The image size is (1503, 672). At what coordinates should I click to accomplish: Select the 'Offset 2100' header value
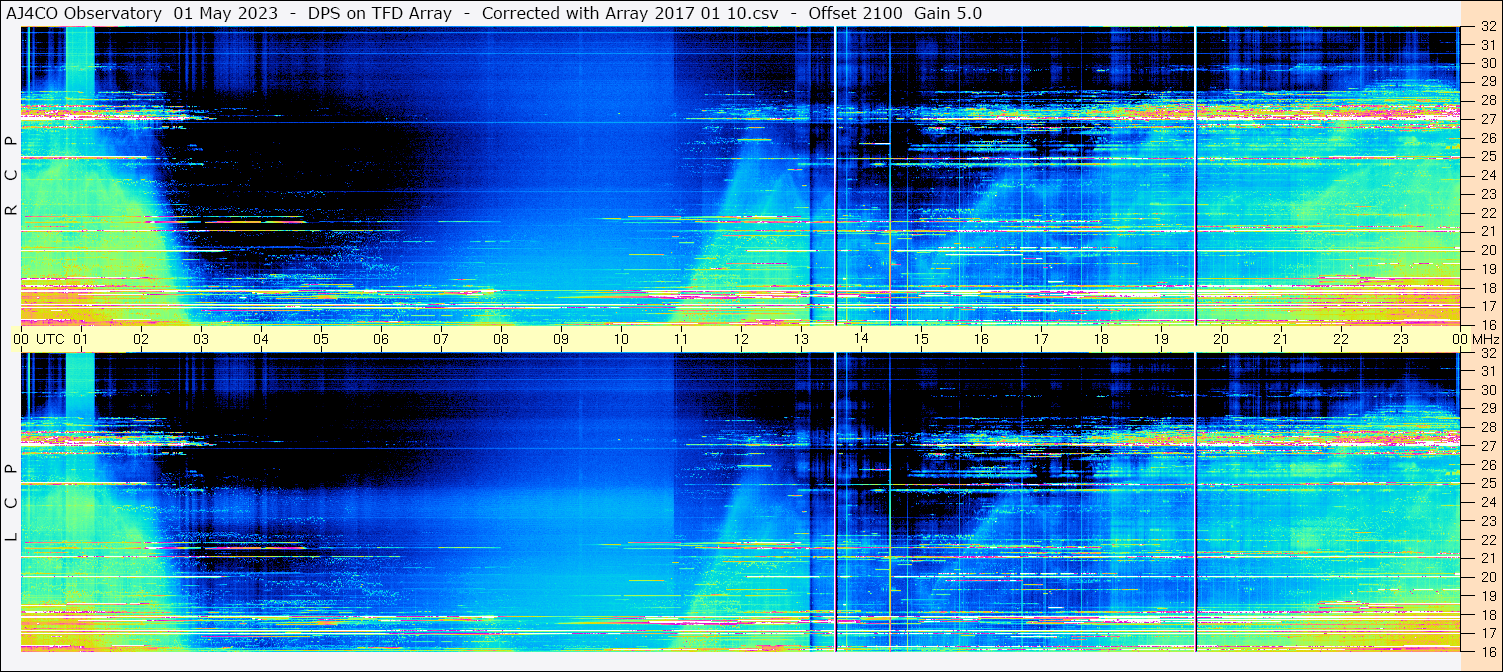[855, 13]
